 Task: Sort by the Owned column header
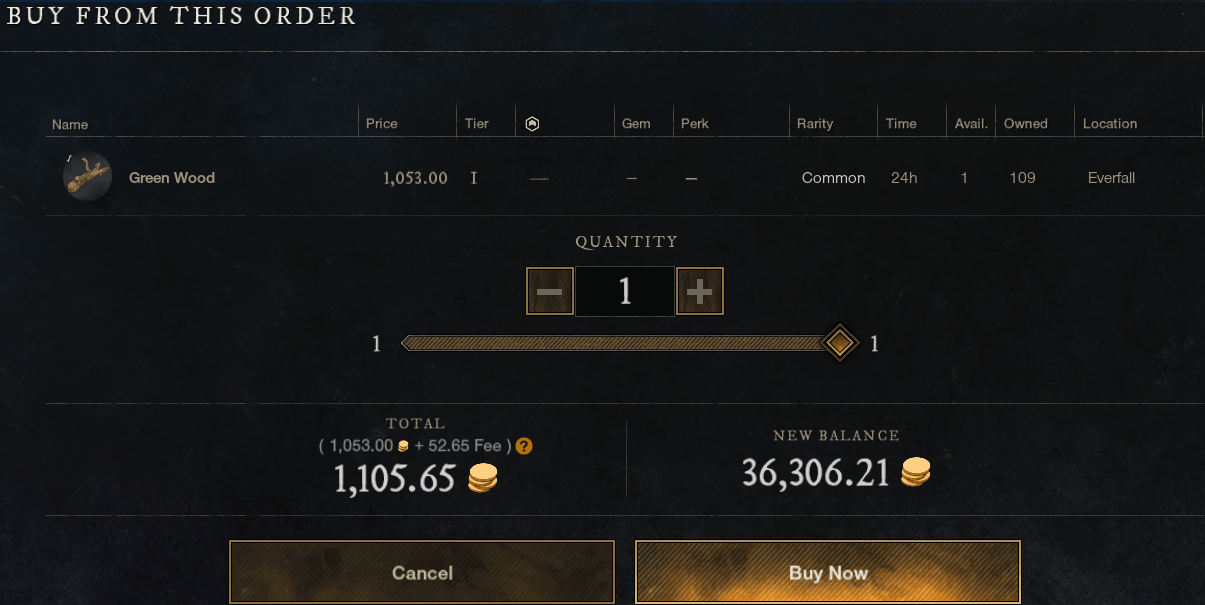point(1026,124)
